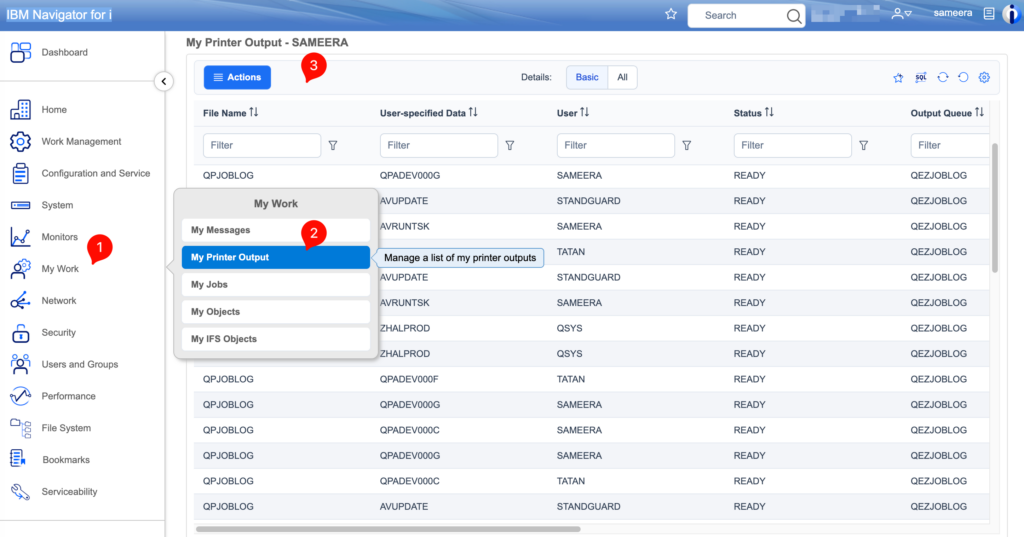Open Work Management gear icon
This screenshot has height=537, width=1024.
20,141
